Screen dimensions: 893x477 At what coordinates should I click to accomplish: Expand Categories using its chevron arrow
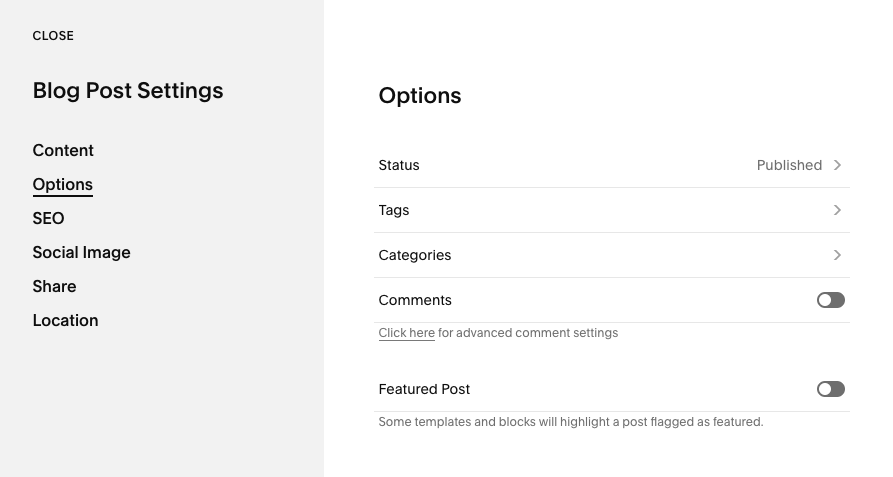pyautogui.click(x=837, y=255)
